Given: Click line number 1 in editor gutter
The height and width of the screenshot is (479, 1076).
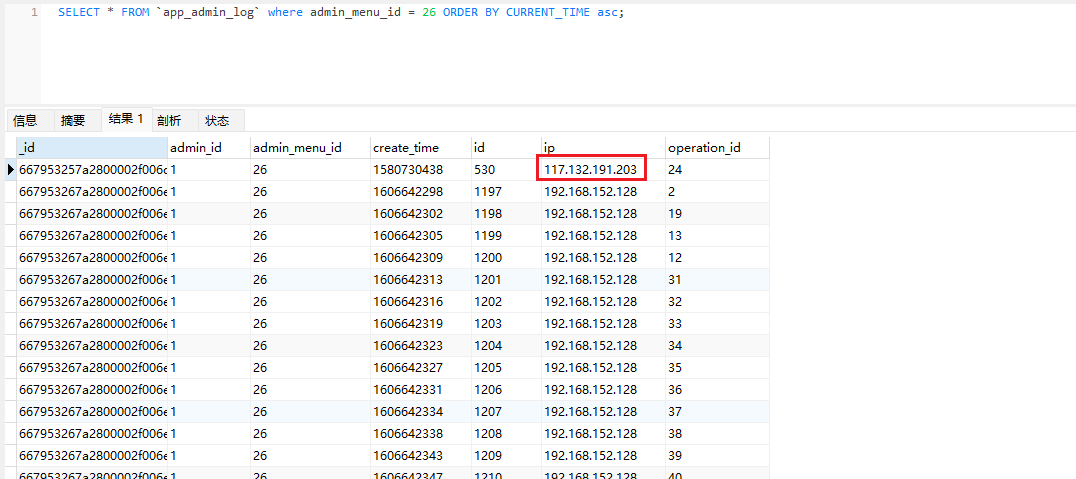Looking at the screenshot, I should (x=34, y=12).
